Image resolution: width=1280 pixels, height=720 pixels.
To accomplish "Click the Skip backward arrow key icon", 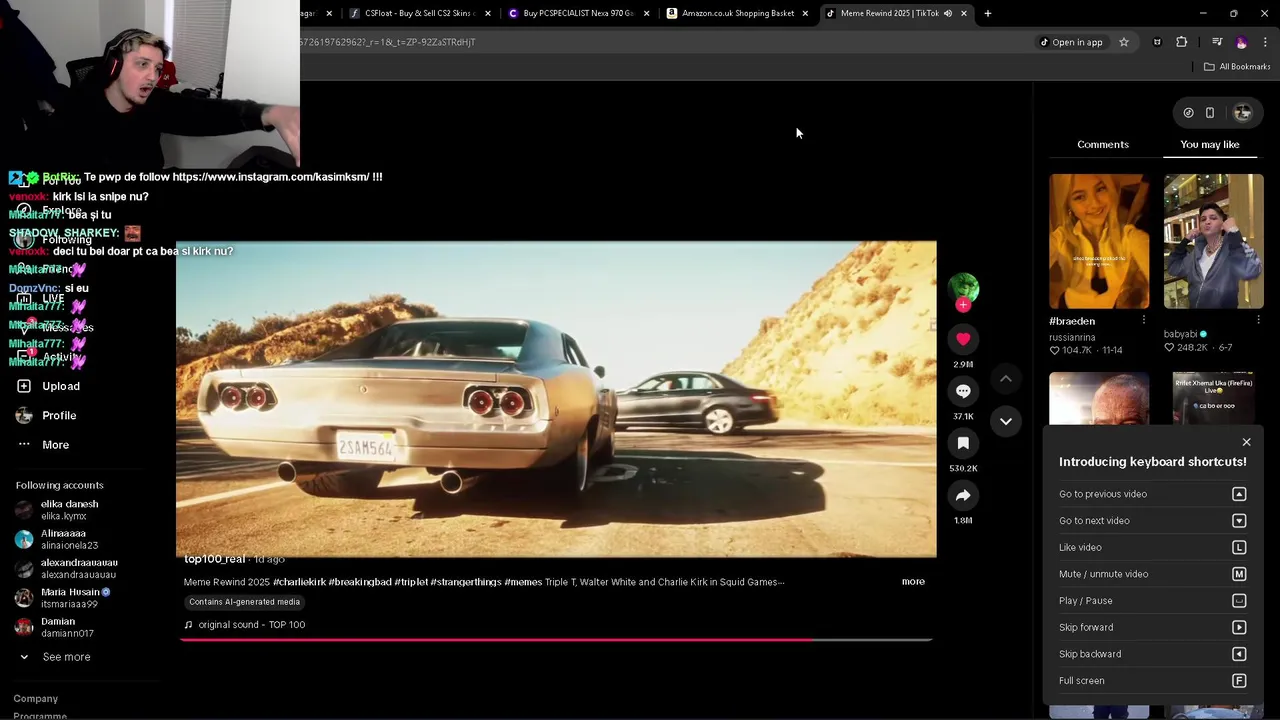I will [x=1239, y=654].
